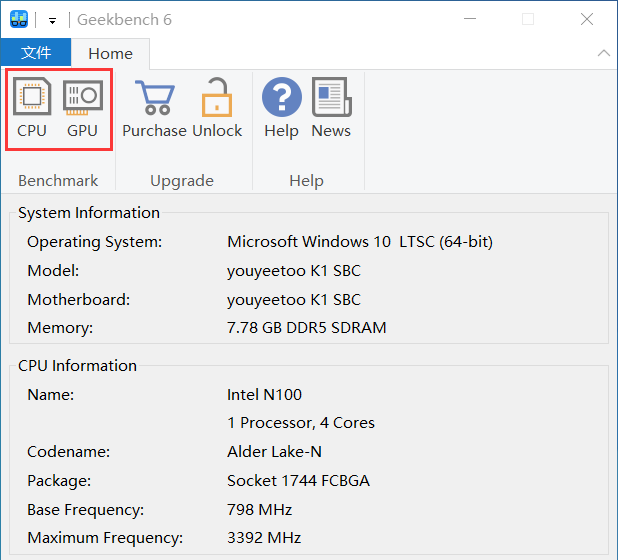This screenshot has height=560, width=619.
Task: Click the Alder Lake-N codename value
Action: coord(274,452)
